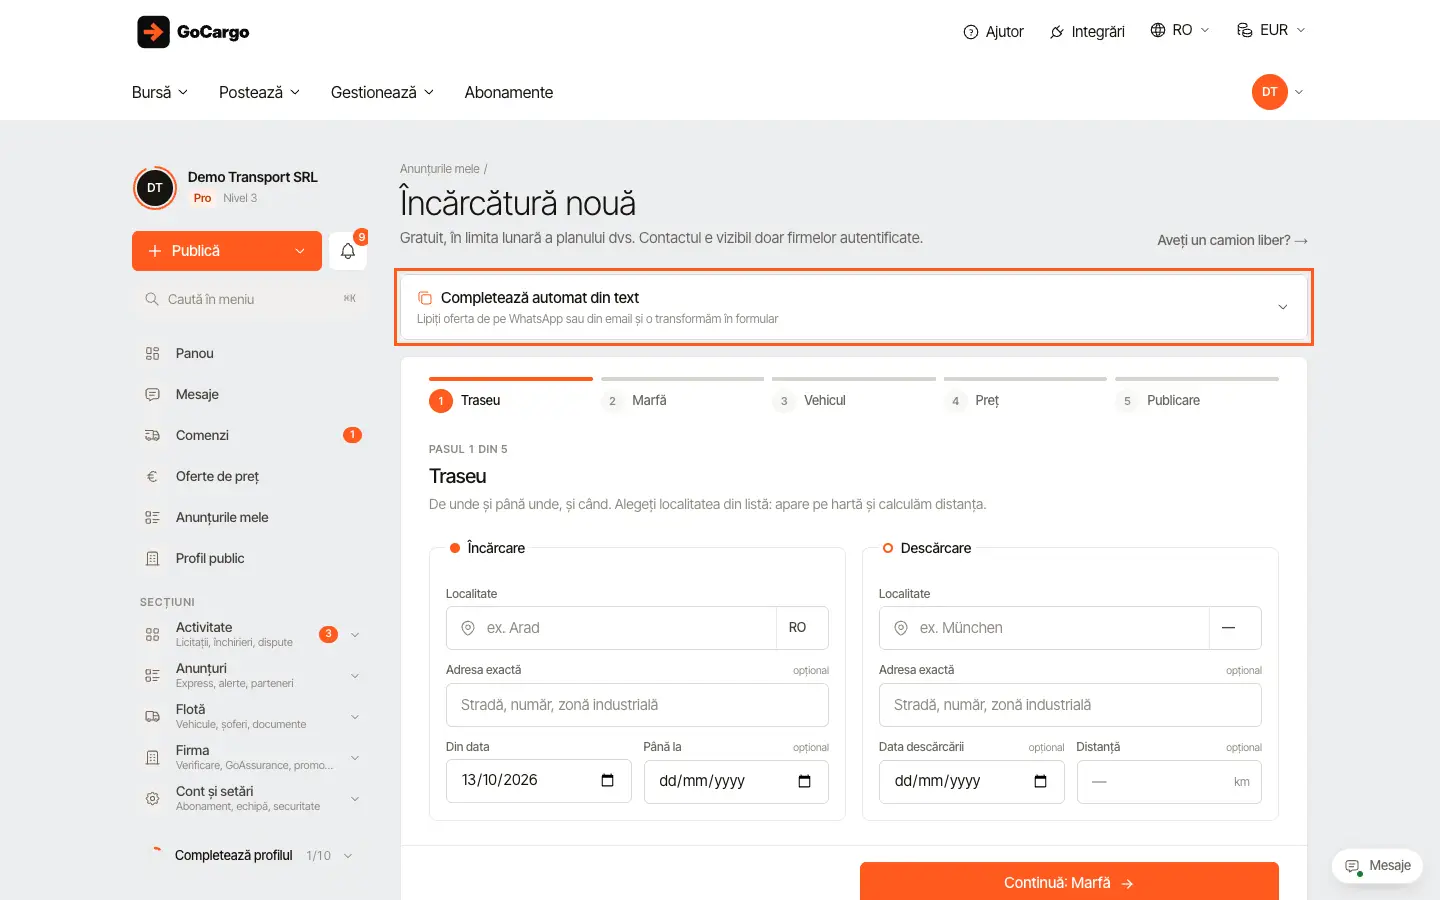This screenshot has height=900, width=1440.
Task: Open the Ajutor help icon link
Action: pos(970,32)
